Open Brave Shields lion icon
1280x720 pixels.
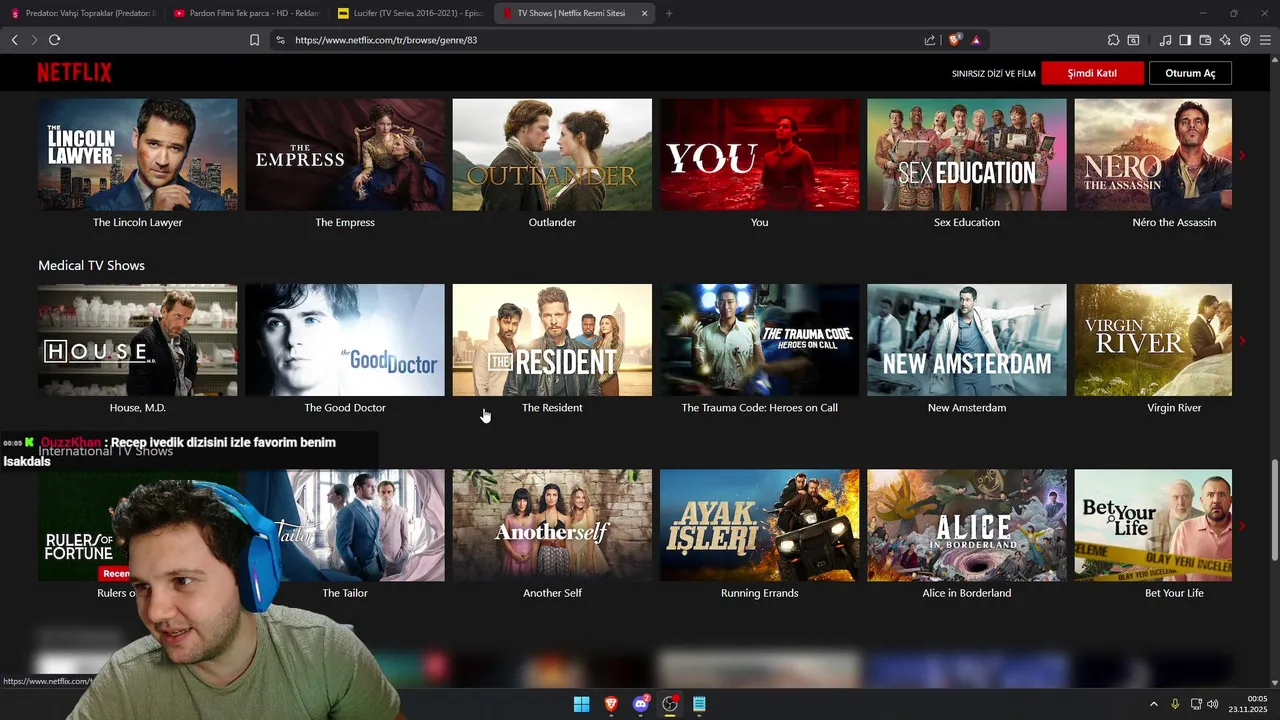(955, 40)
